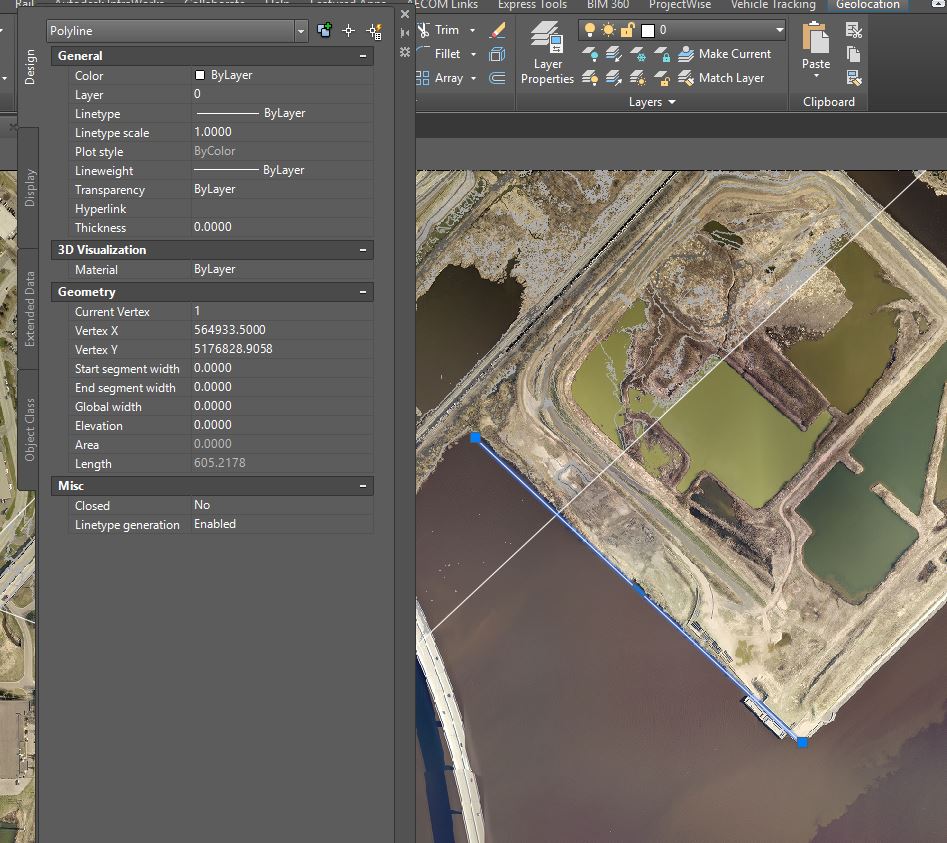Click the Array tool icon
The height and width of the screenshot is (843, 947).
424,78
